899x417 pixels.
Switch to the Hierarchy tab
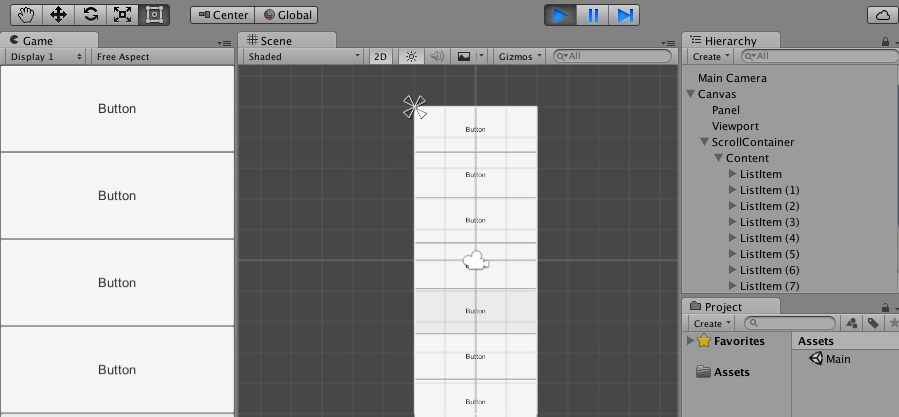[731, 40]
